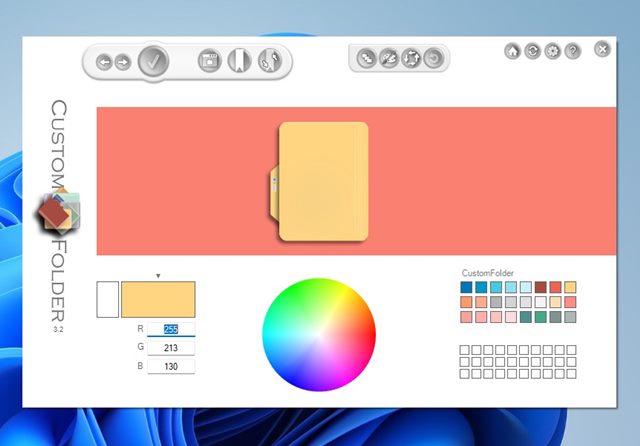Choose the pale light-blue swatch in first row
Viewport: 640px width, 446px height.
coord(526,287)
